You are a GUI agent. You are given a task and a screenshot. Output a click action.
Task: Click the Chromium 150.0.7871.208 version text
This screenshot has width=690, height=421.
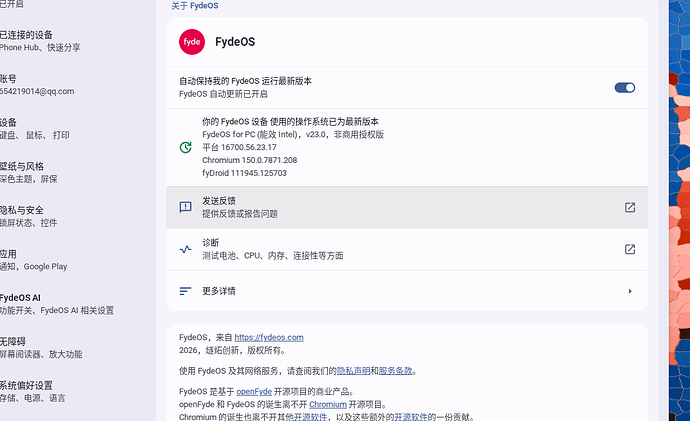[x=250, y=160]
